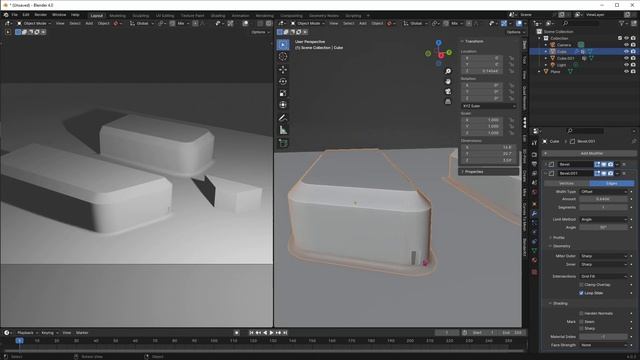Disable the Loop Slide checkbox
The image size is (640, 360).
coord(581,293)
